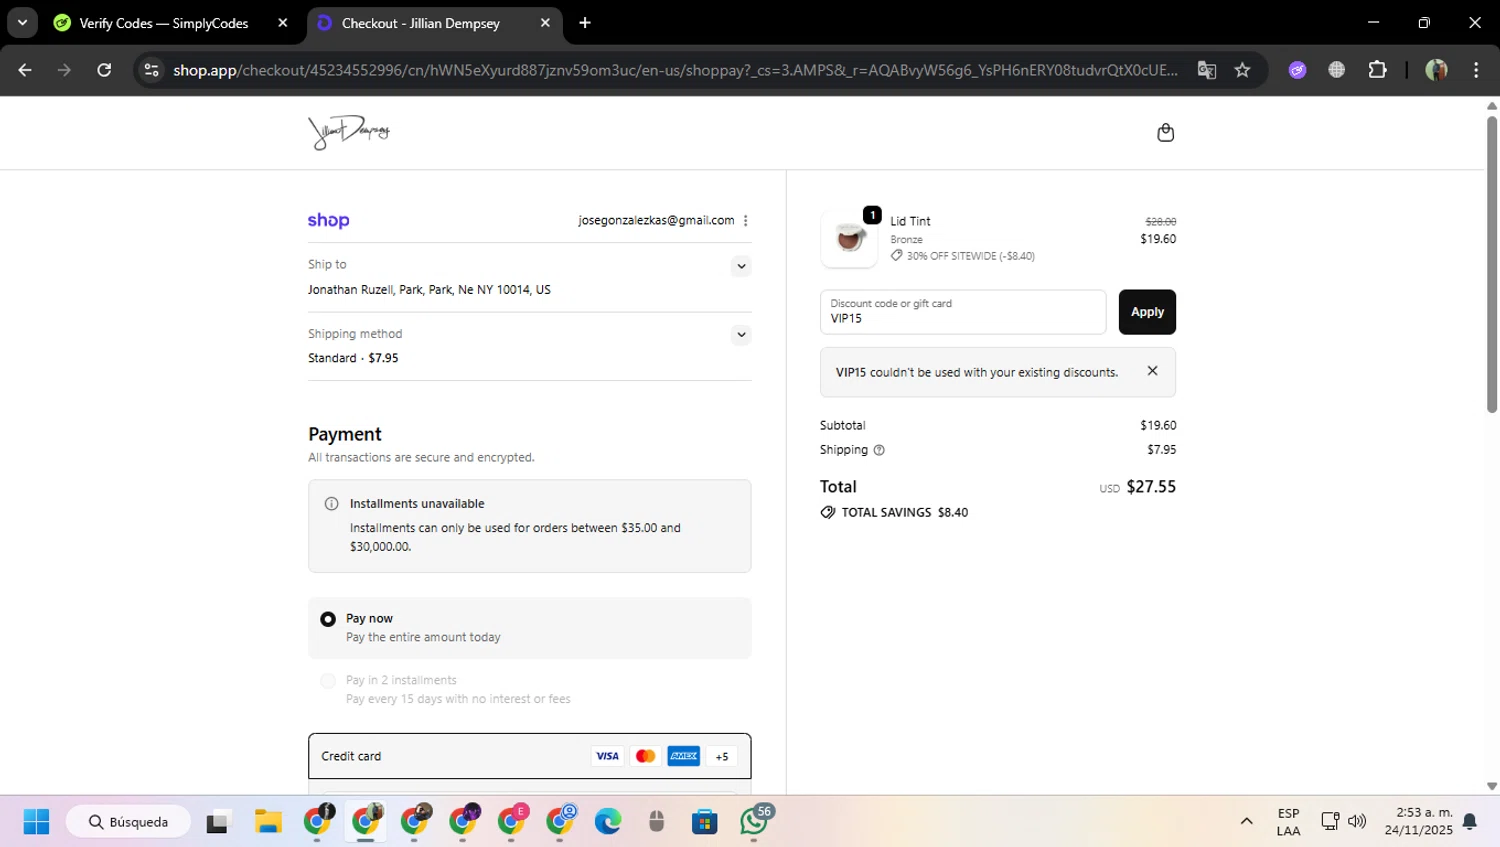Click the Installments unavailable info icon
The width and height of the screenshot is (1500, 847).
331,504
